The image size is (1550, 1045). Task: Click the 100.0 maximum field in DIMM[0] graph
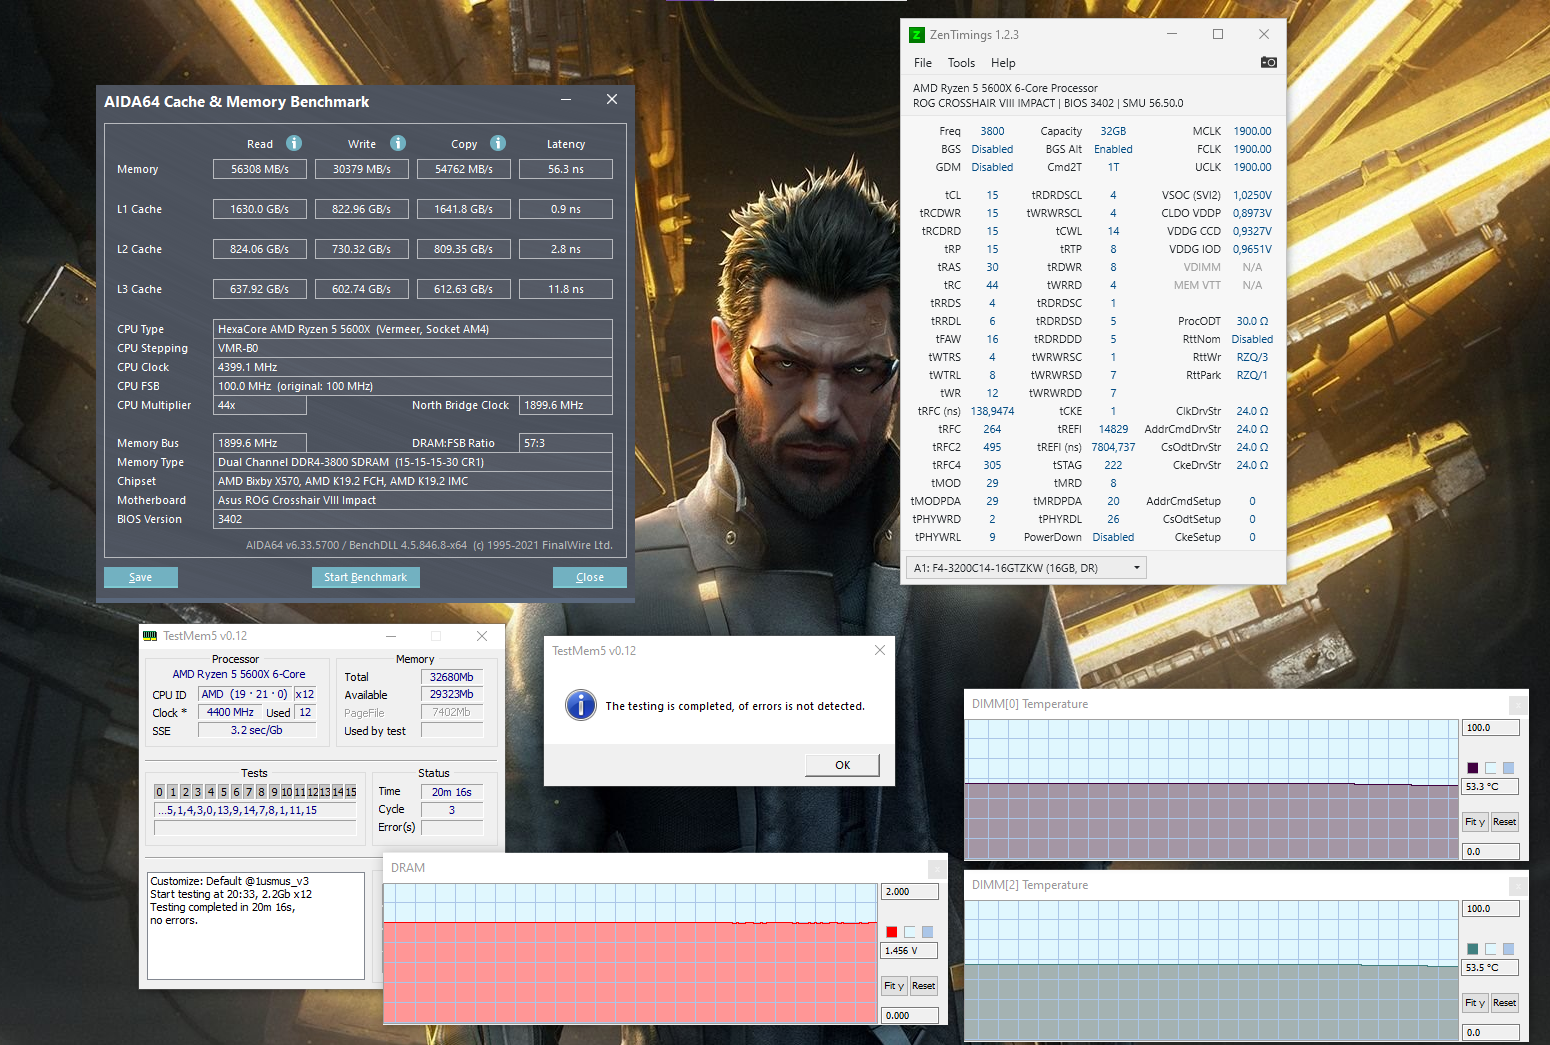(1491, 728)
